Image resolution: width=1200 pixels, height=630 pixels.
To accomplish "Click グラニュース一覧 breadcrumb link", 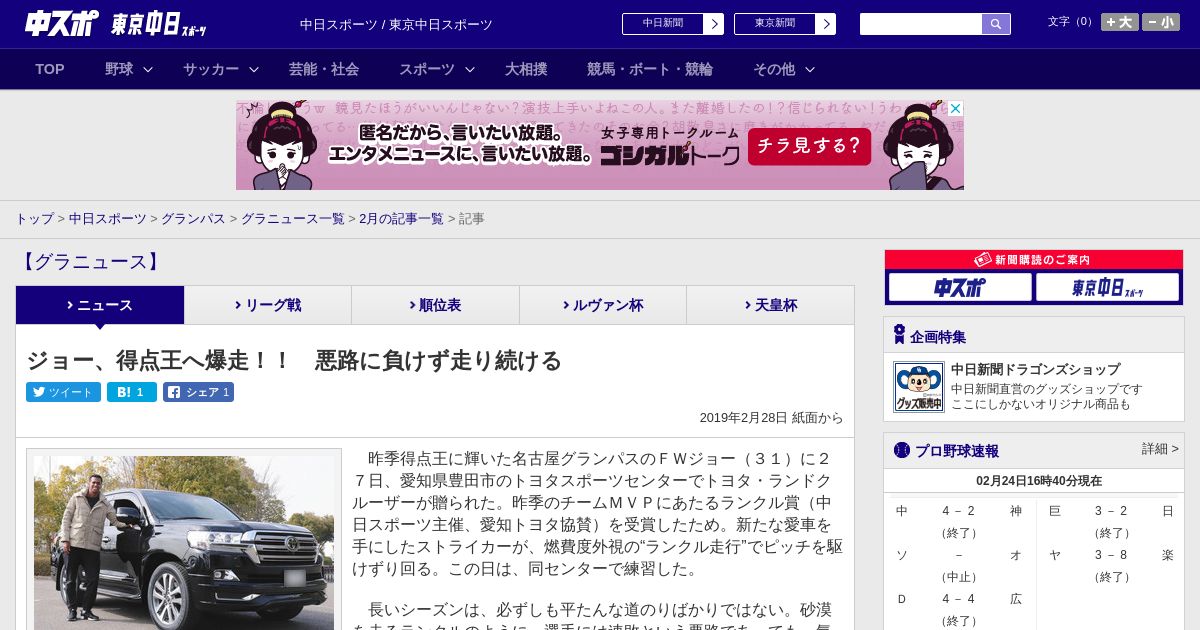I will point(293,218).
